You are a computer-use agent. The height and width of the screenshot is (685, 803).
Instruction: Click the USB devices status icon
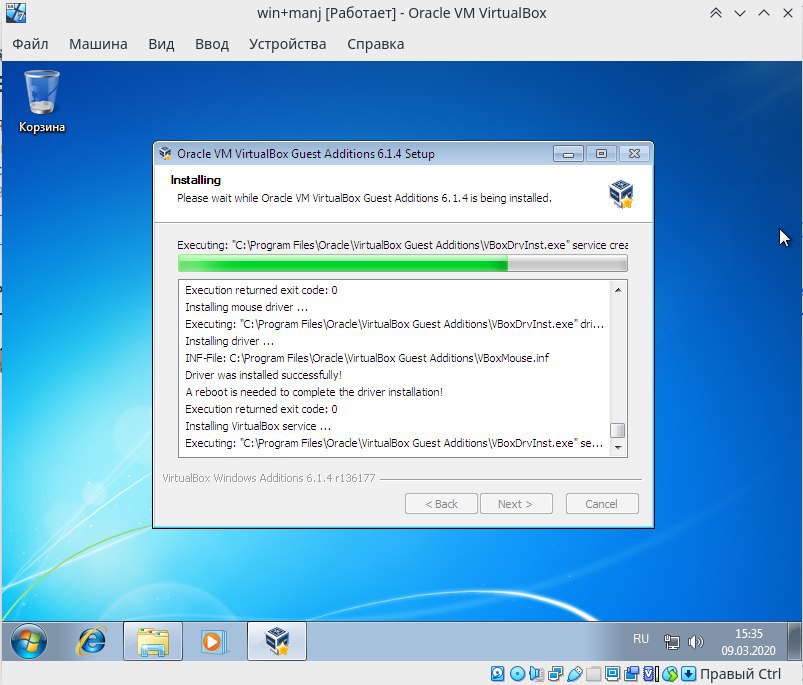[x=575, y=674]
